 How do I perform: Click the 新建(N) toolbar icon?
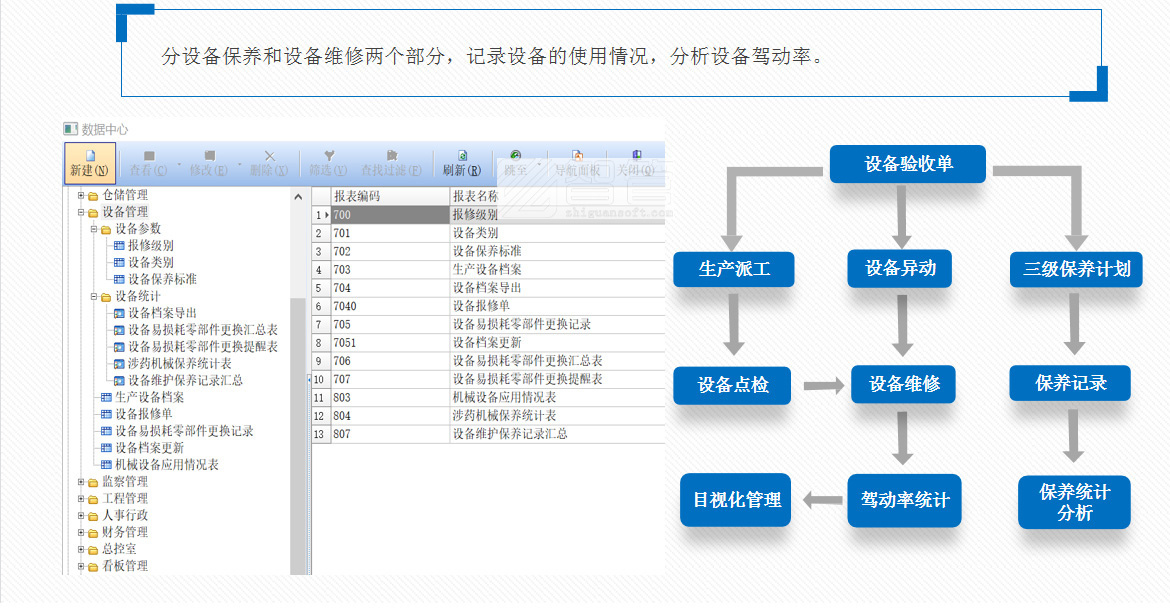(x=89, y=163)
